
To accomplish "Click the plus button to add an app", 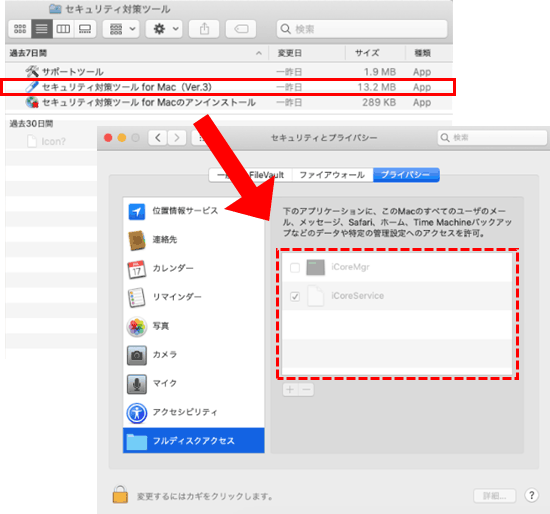I will coord(290,389).
